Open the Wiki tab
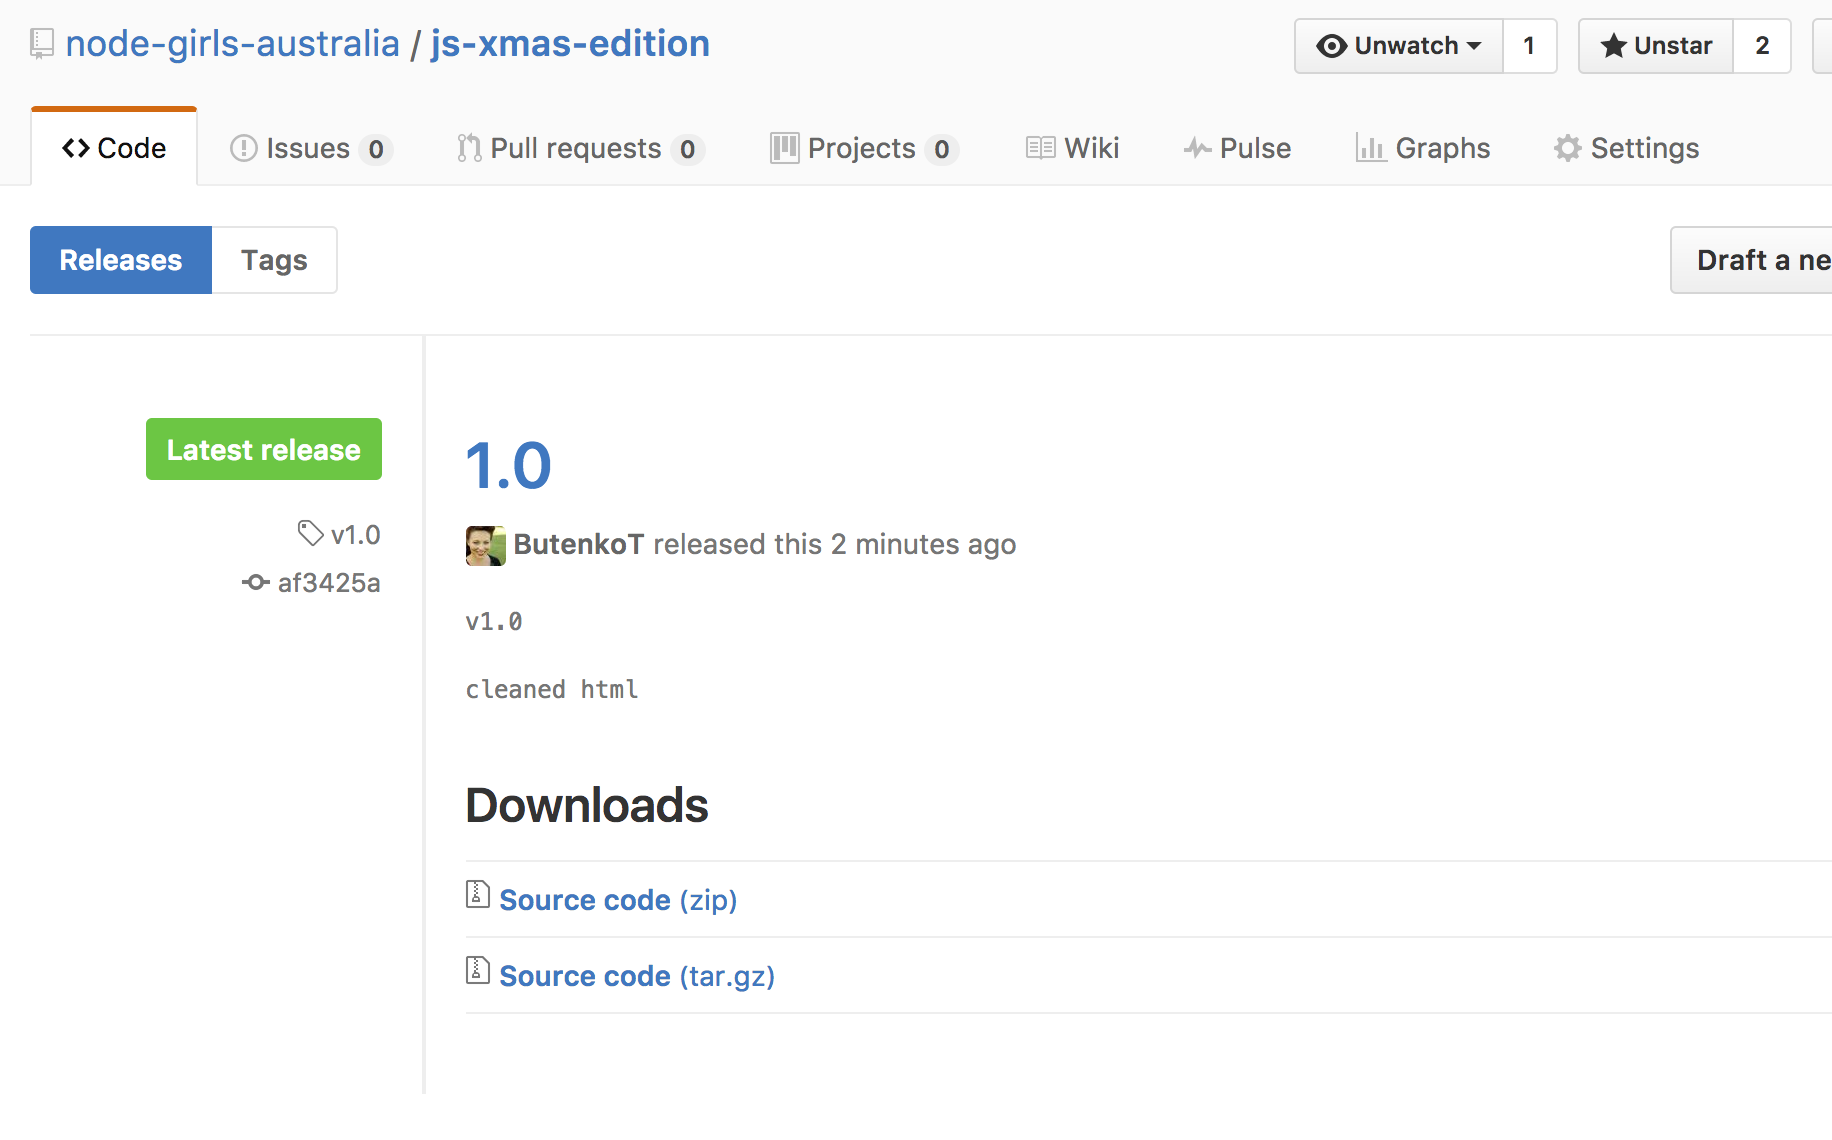This screenshot has width=1832, height=1140. click(1073, 148)
